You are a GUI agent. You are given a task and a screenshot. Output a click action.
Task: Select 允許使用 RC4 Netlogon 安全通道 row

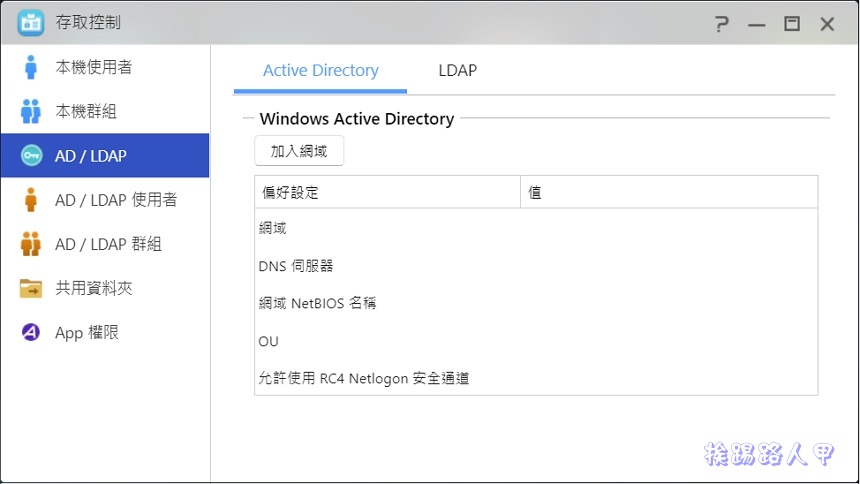536,378
